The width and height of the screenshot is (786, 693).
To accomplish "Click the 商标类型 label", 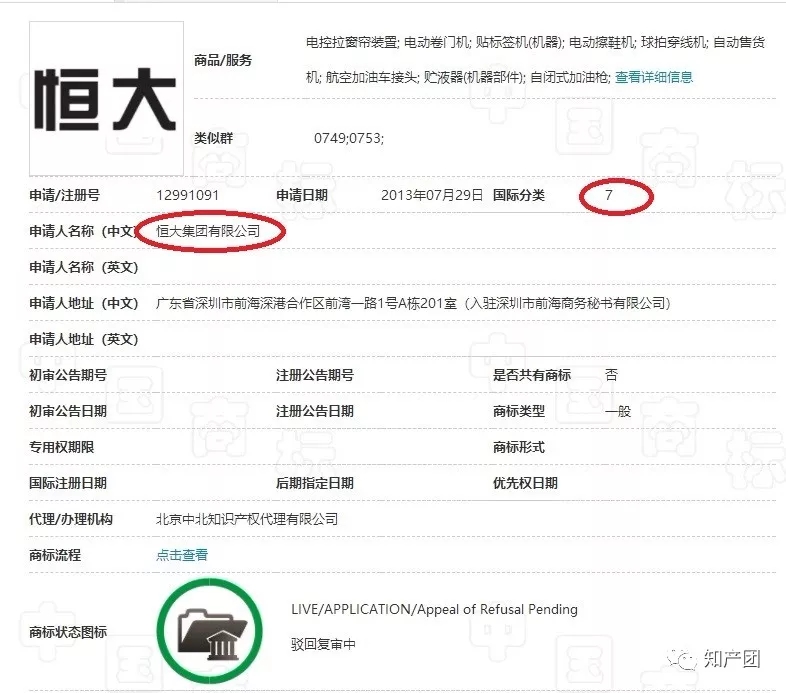I will (519, 411).
